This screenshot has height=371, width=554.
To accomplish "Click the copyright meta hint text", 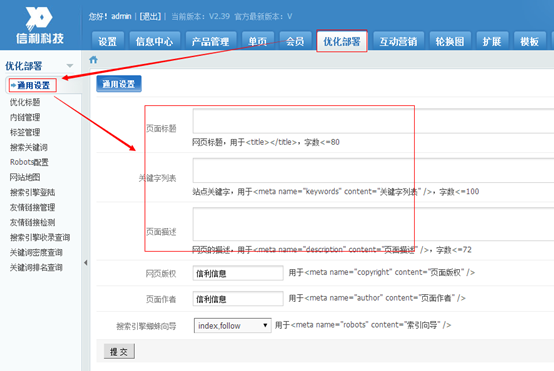I will (382, 272).
